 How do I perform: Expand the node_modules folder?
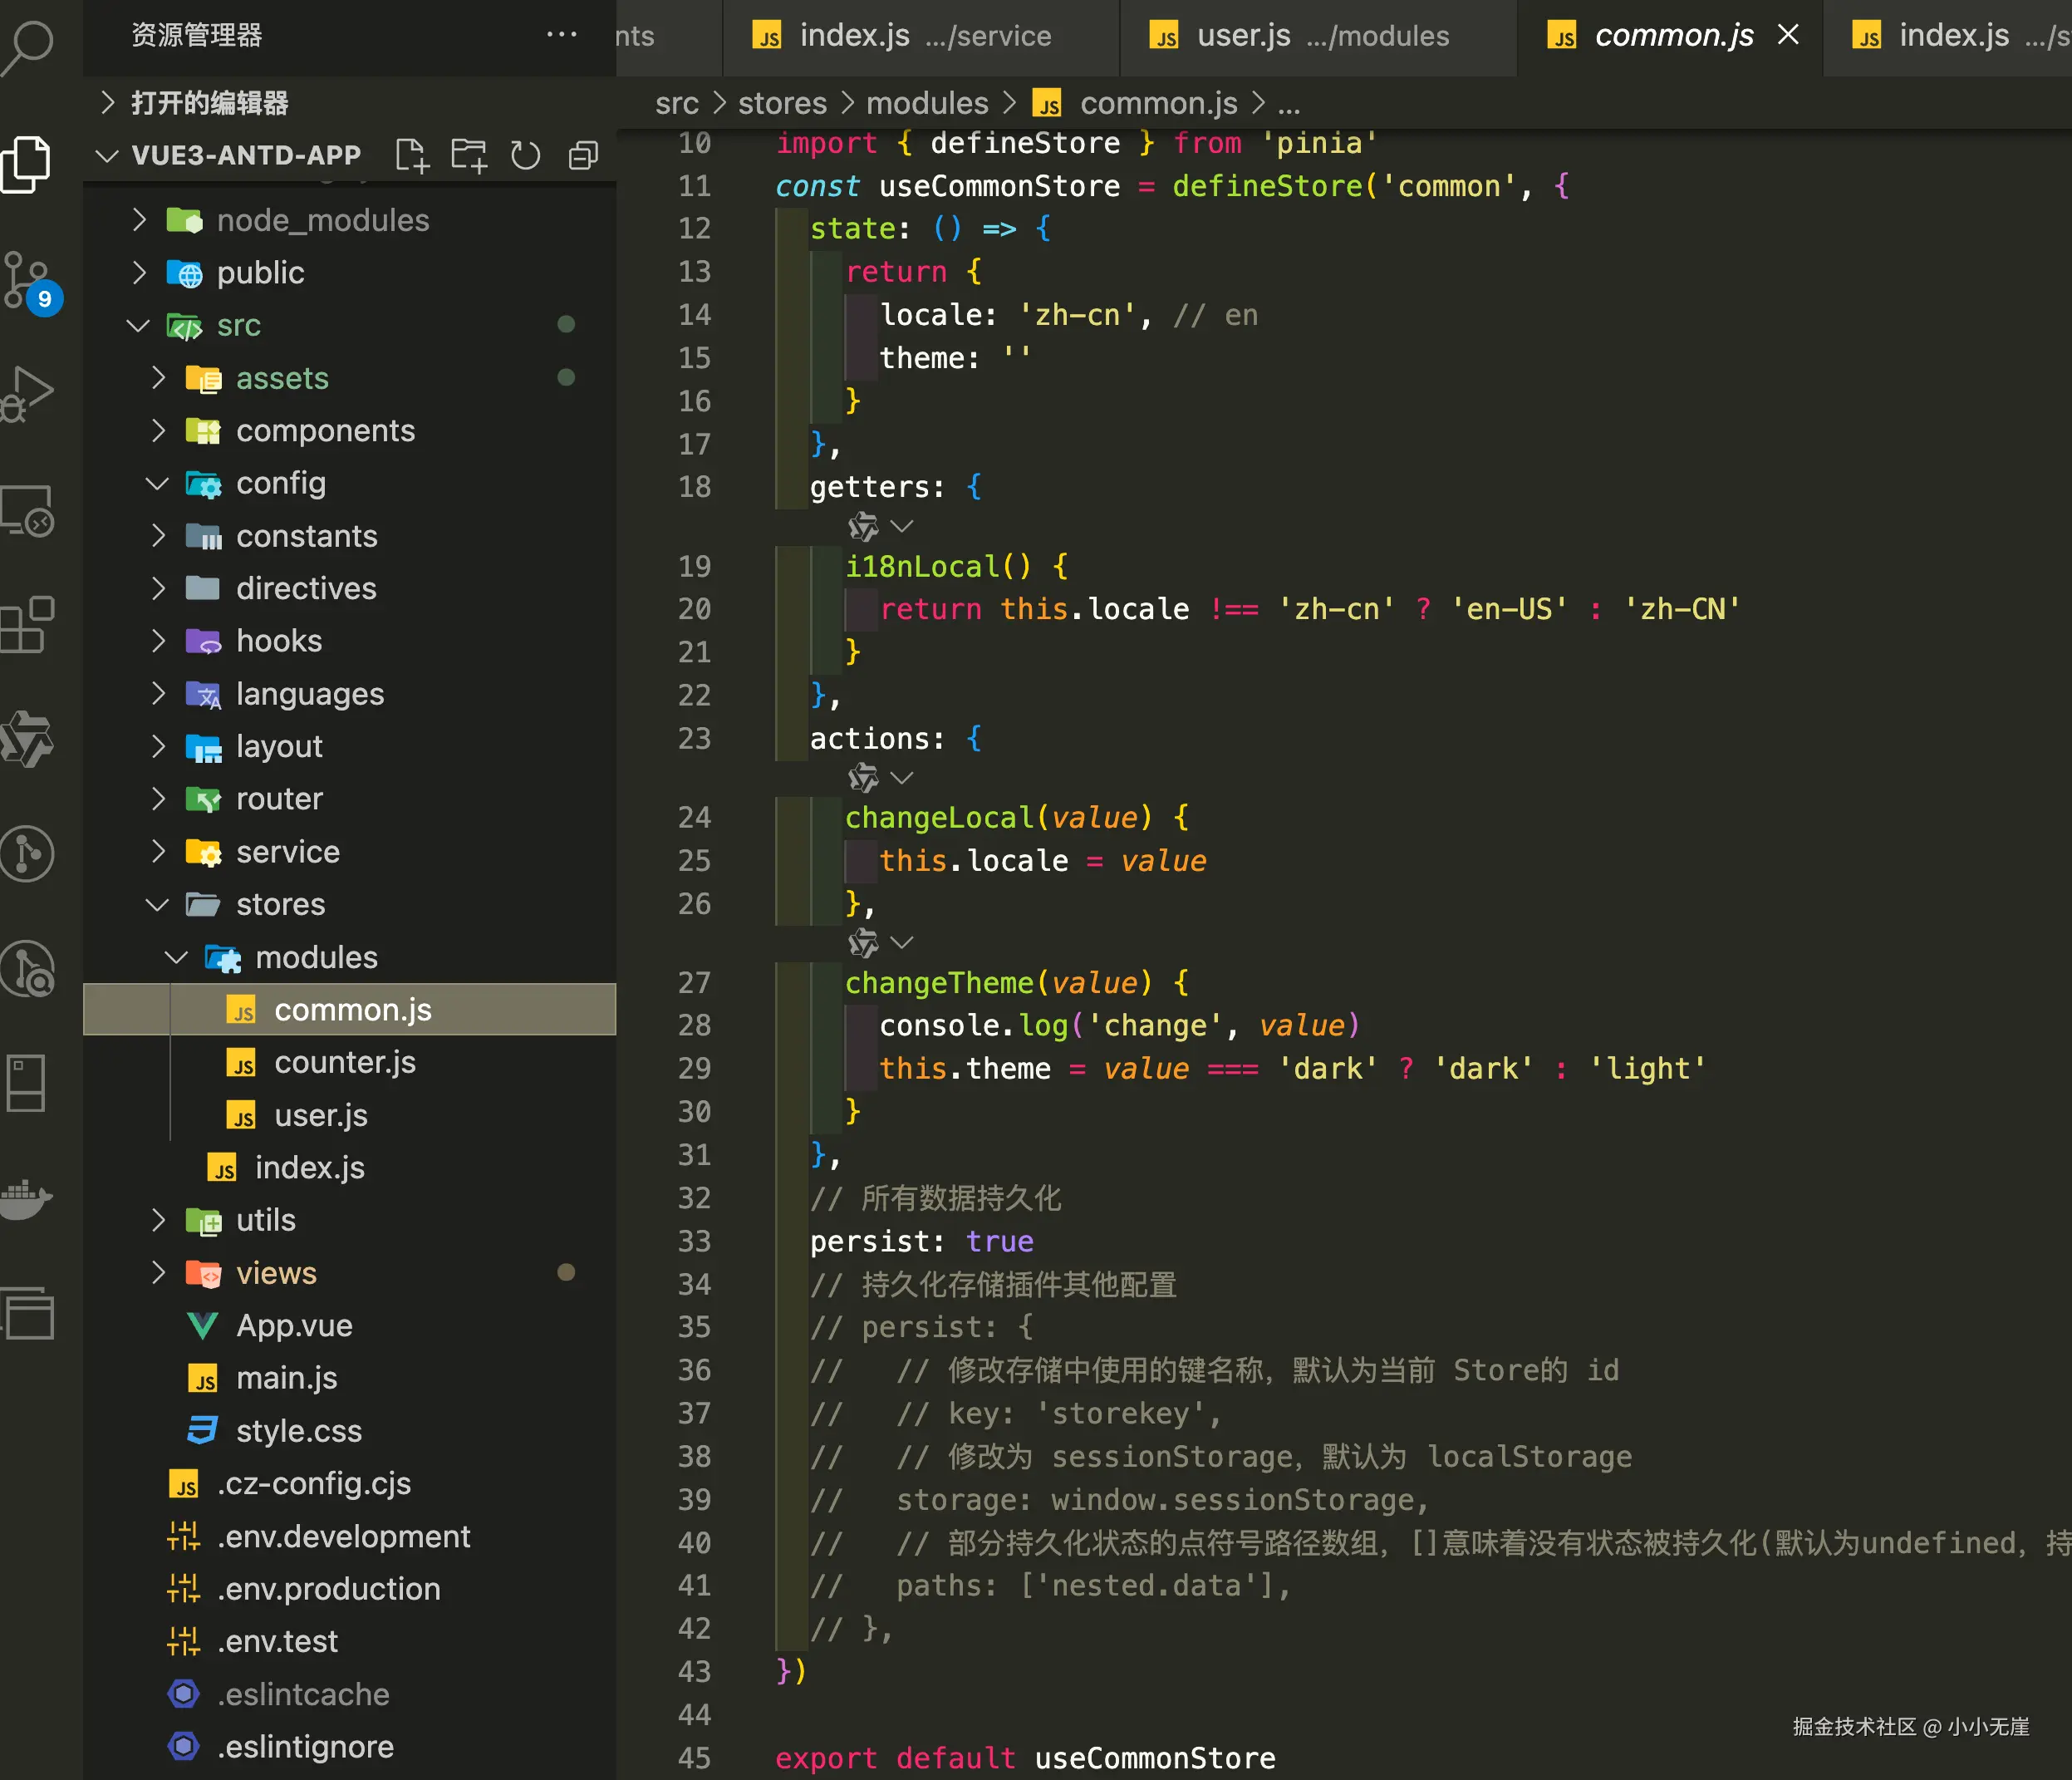coord(322,220)
